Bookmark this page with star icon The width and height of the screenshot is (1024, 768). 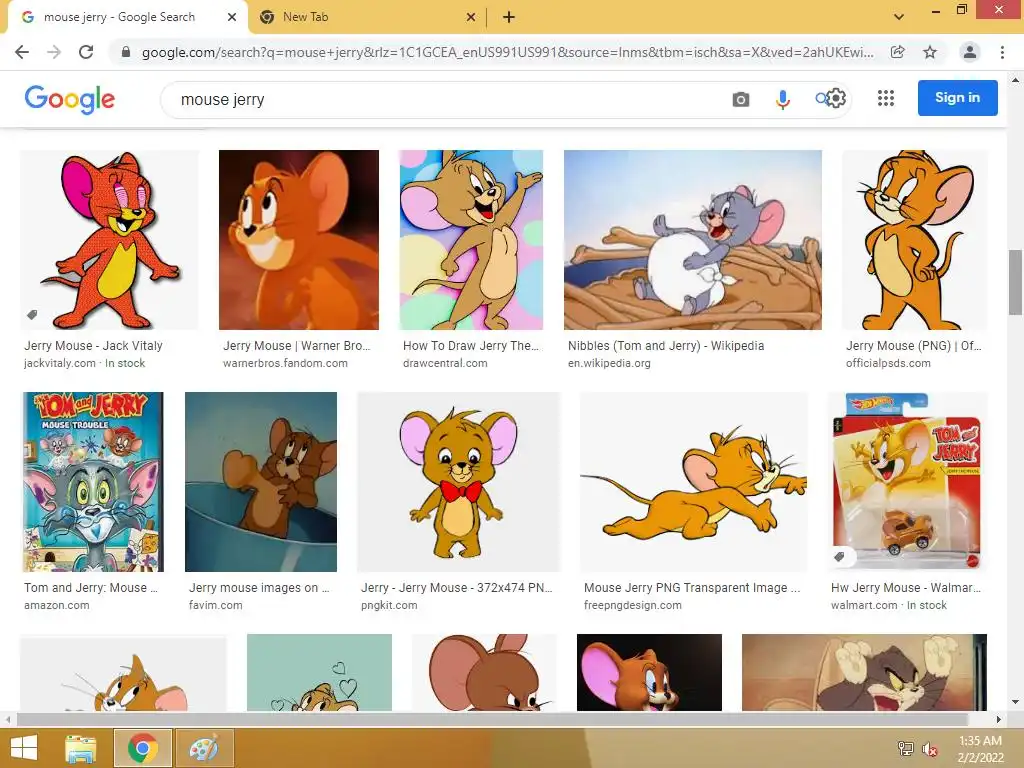point(930,52)
